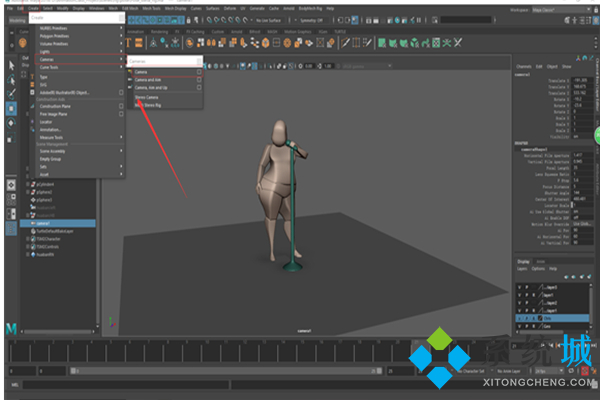Choose Stereo Camera from Cameras submenu
The height and width of the screenshot is (400, 600).
point(148,97)
